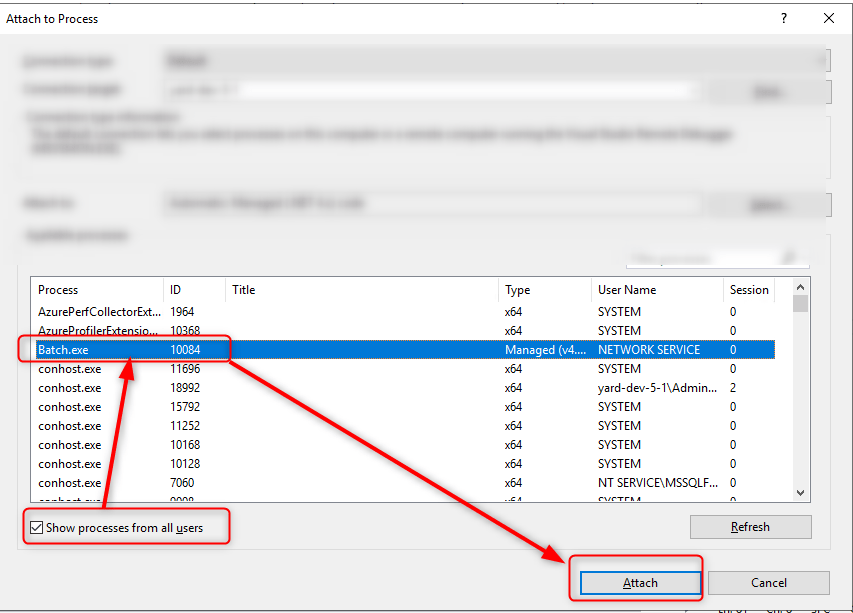Open the Connection type dropdown

pos(823,60)
